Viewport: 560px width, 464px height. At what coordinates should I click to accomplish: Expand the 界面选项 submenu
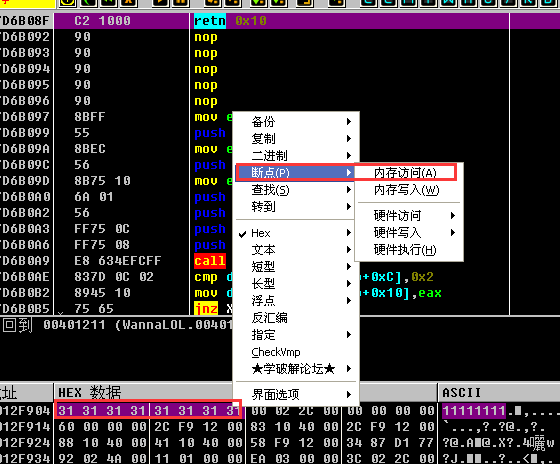pyautogui.click(x=296, y=394)
